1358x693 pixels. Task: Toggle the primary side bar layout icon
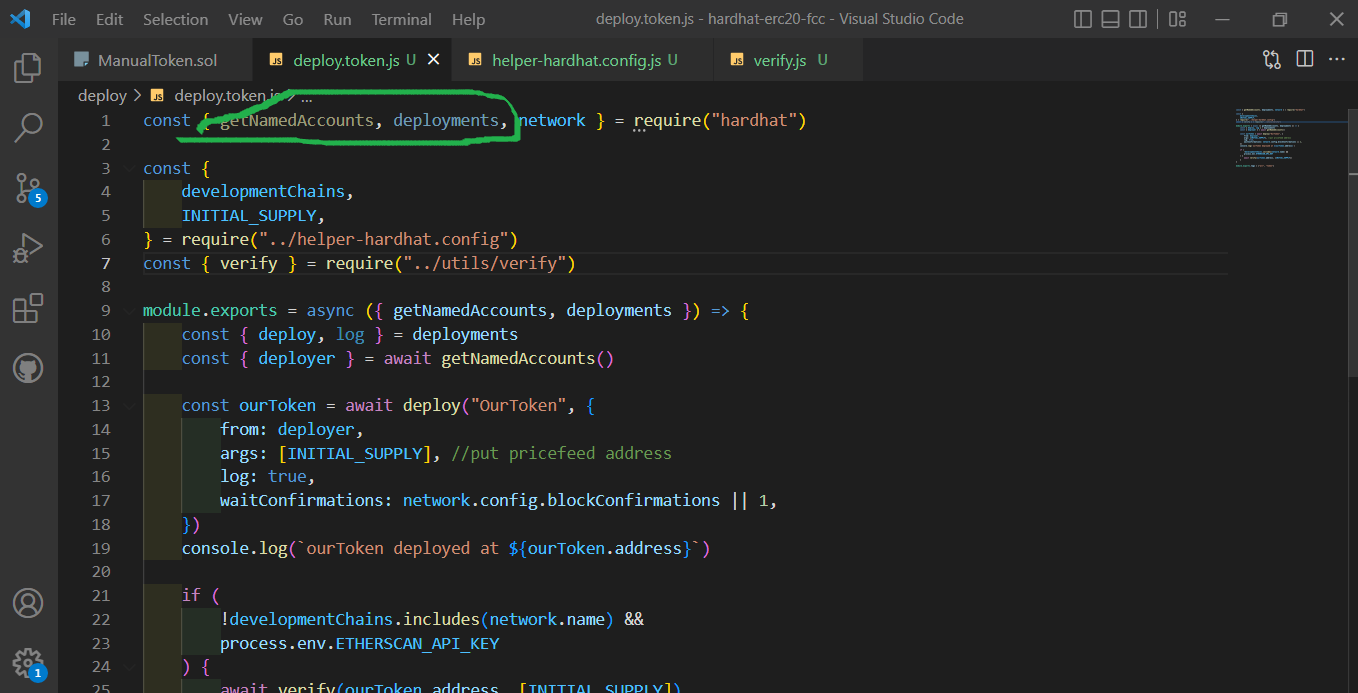1083,19
